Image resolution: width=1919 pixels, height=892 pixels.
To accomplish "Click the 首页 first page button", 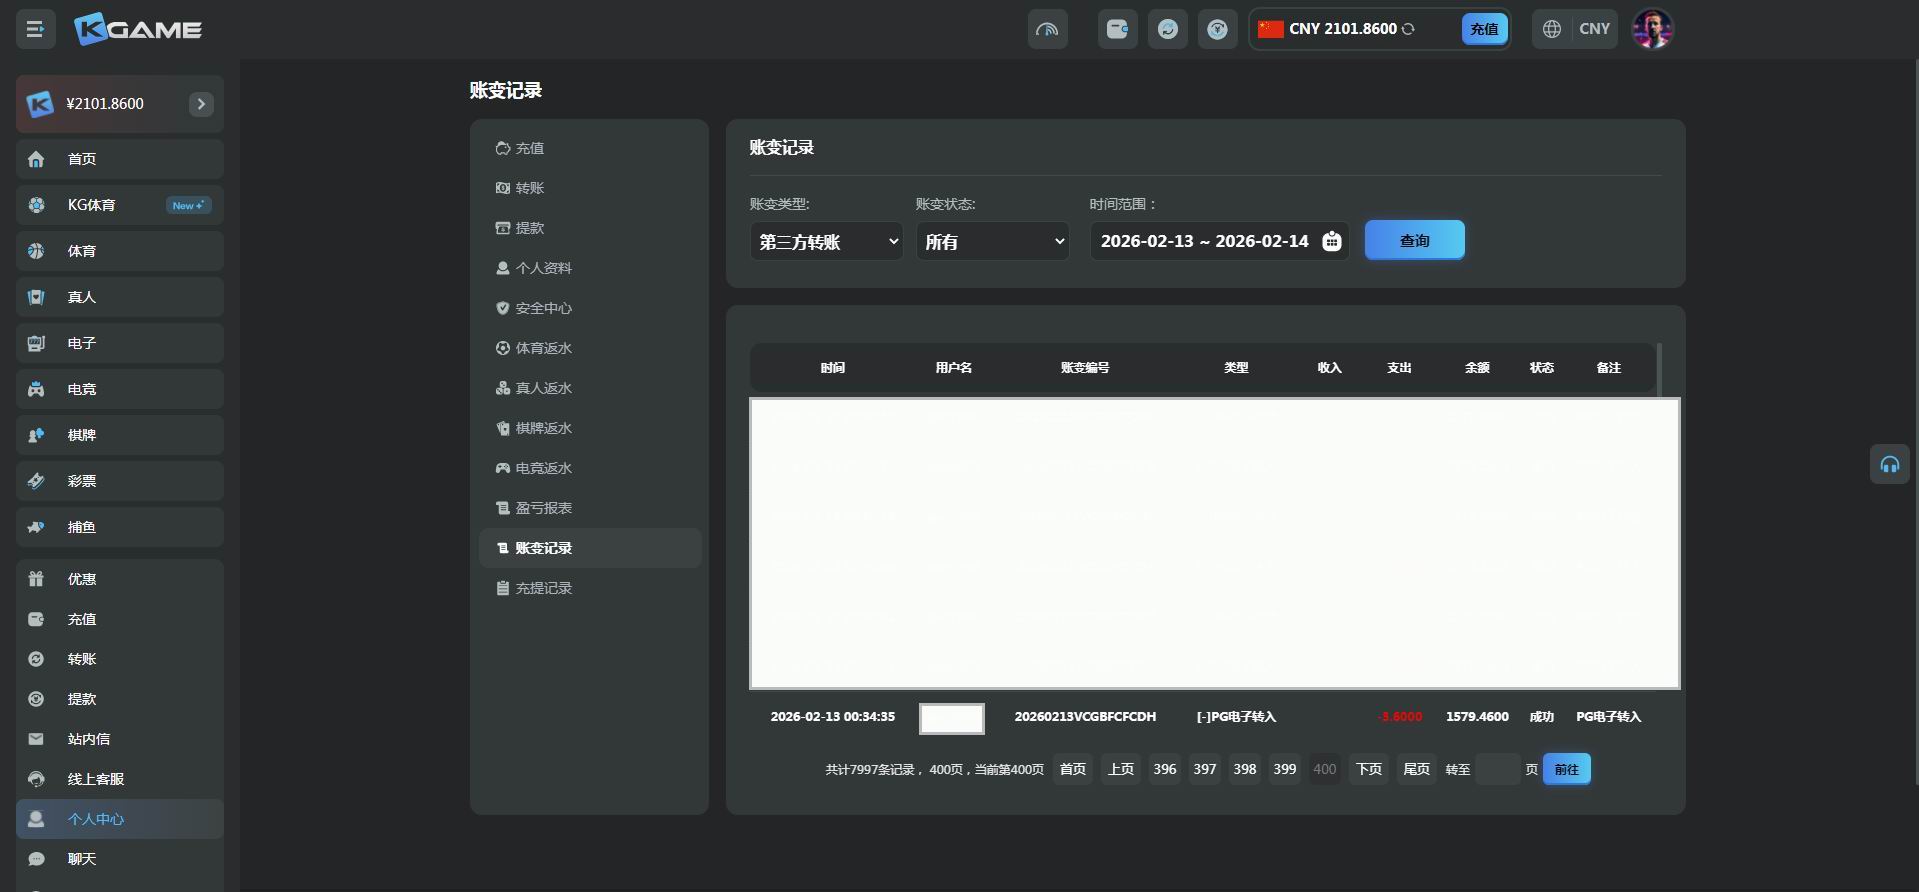I will [1072, 769].
